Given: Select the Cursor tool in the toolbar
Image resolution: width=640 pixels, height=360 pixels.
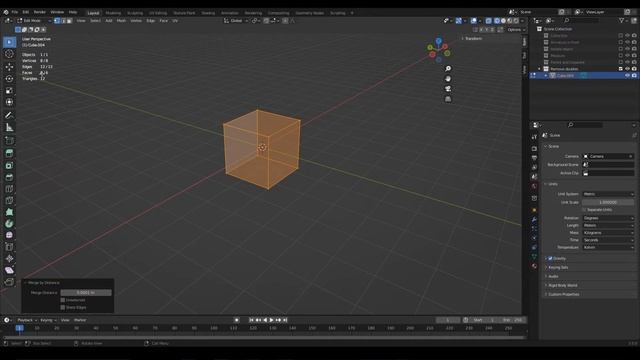Looking at the screenshot, I should [x=9, y=54].
